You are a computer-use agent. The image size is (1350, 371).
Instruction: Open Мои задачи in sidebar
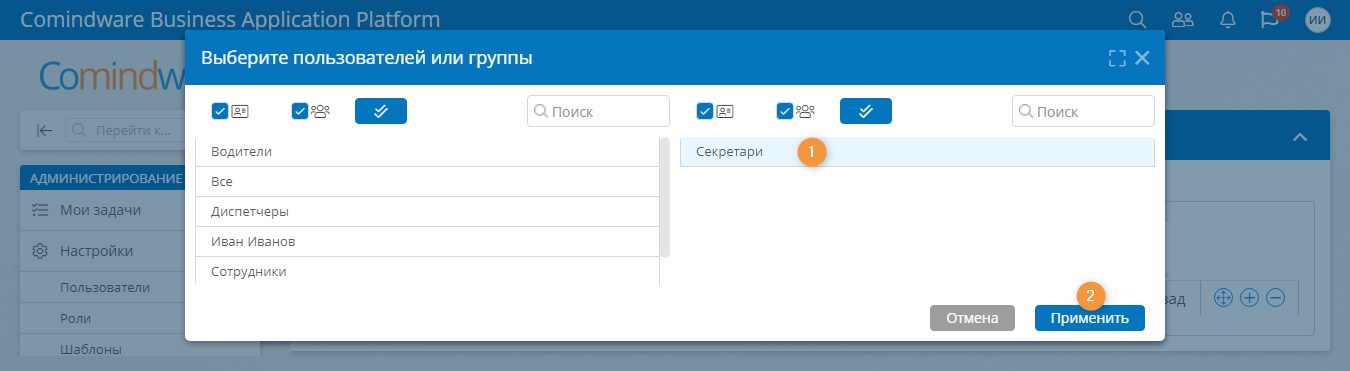pos(102,210)
